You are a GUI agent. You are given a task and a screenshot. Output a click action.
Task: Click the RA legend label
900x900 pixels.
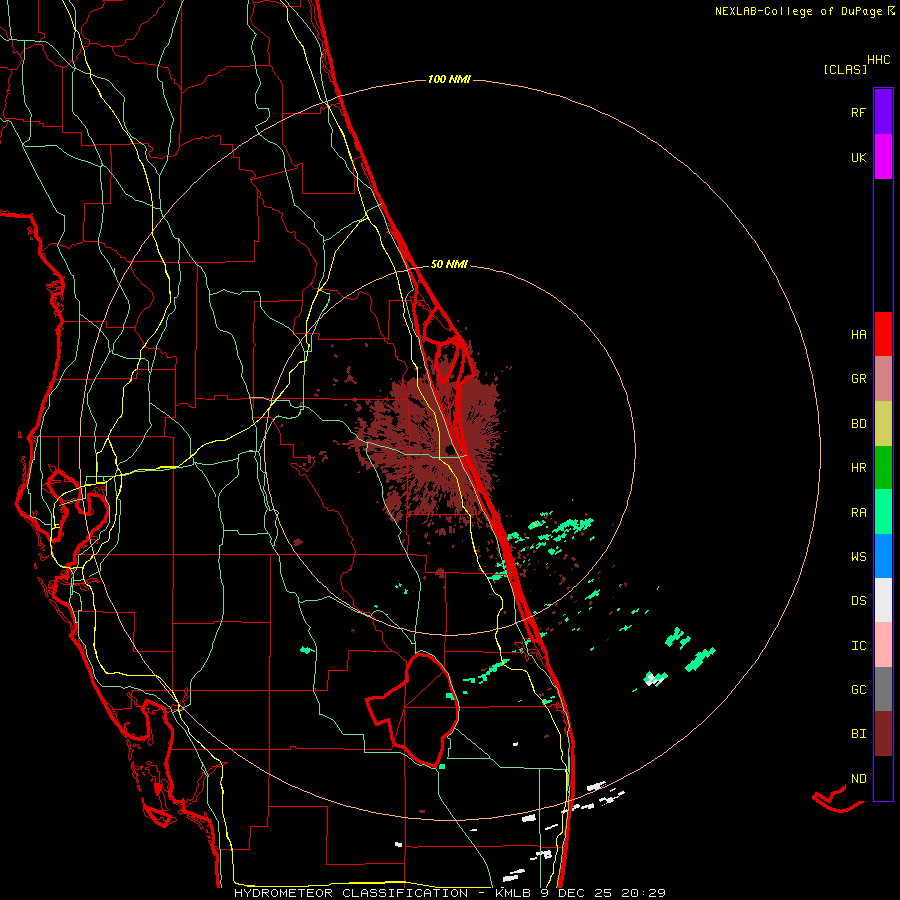[858, 513]
